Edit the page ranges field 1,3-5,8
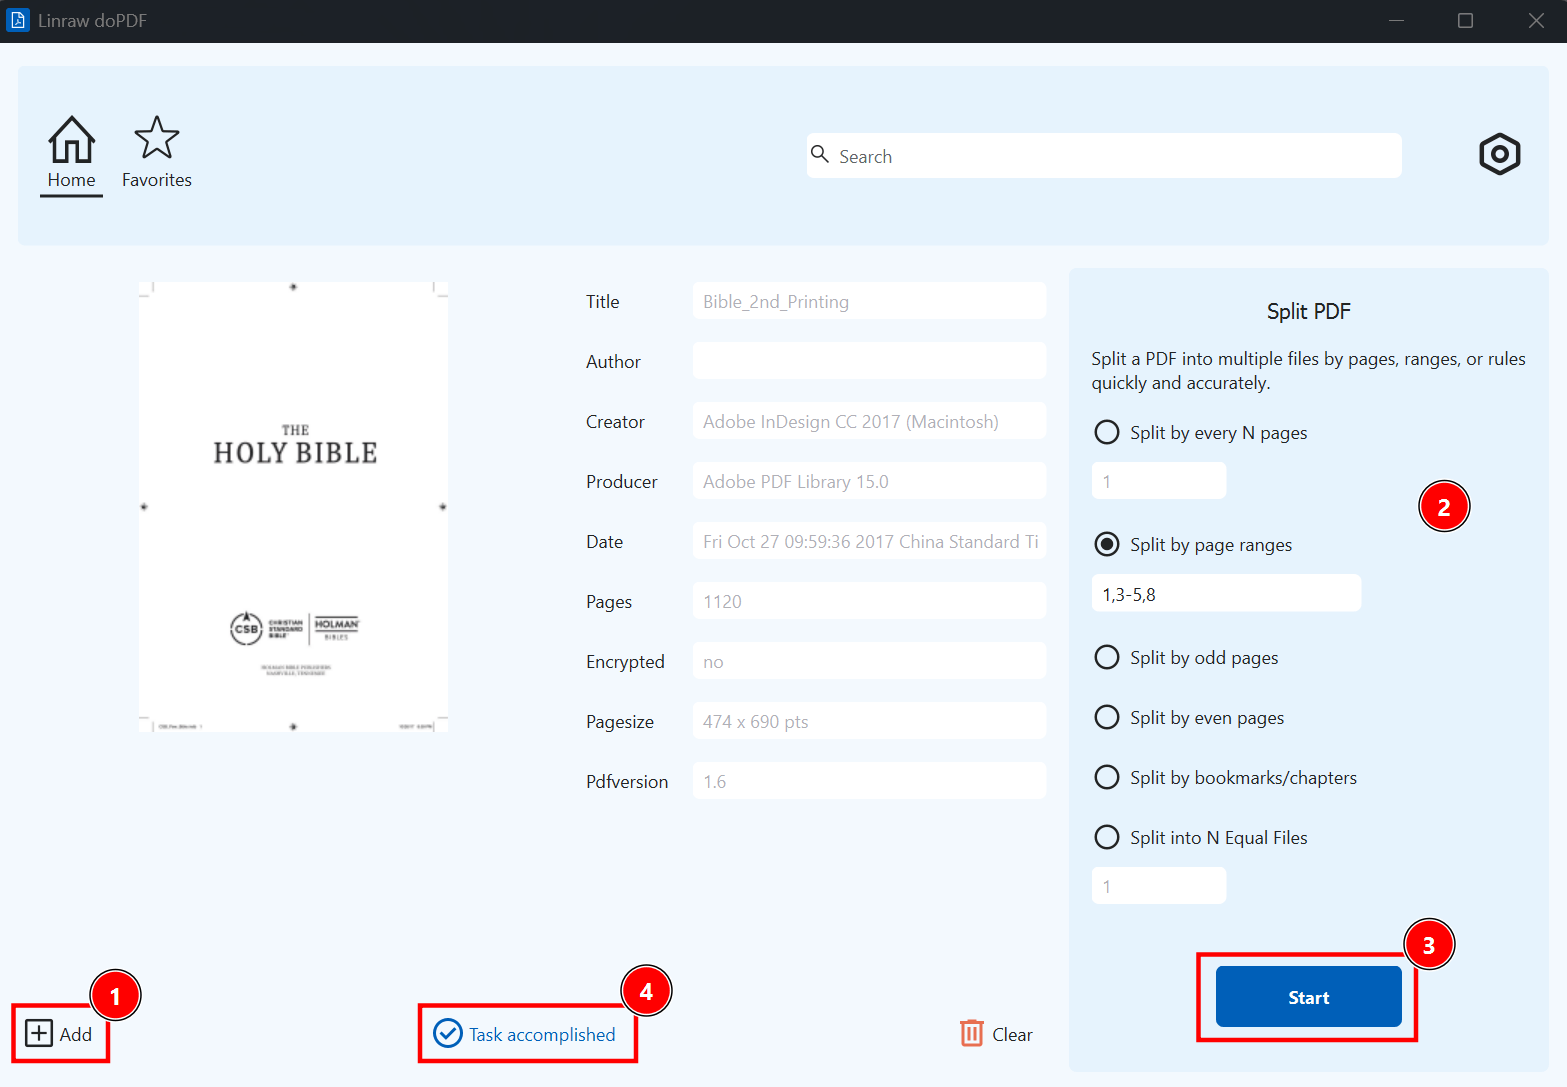 click(1225, 594)
